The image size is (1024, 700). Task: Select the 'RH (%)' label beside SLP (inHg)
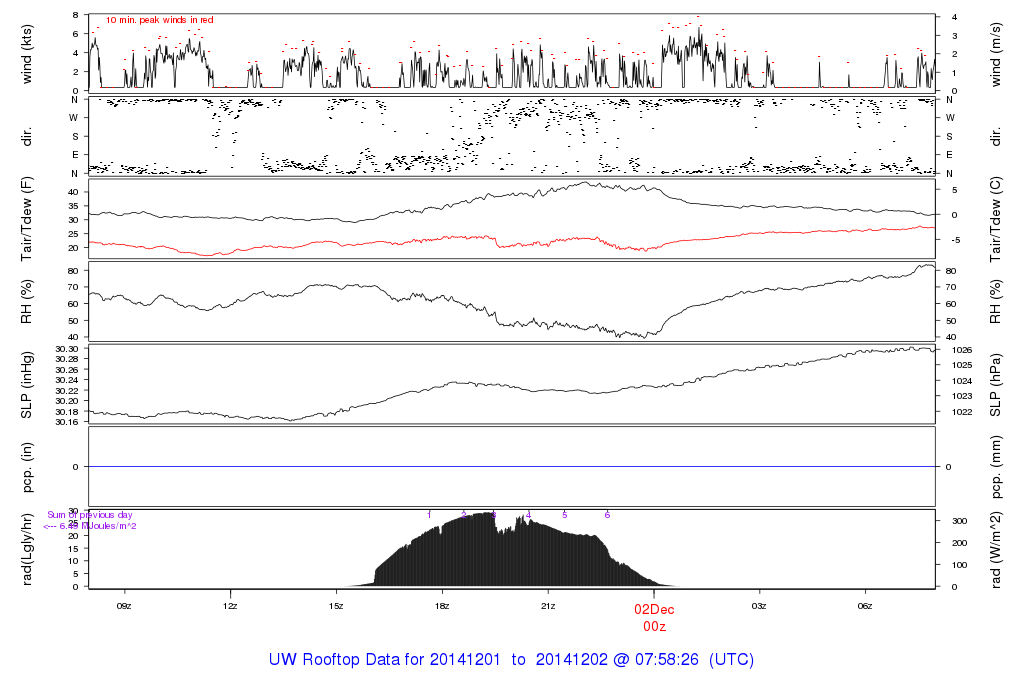27,302
